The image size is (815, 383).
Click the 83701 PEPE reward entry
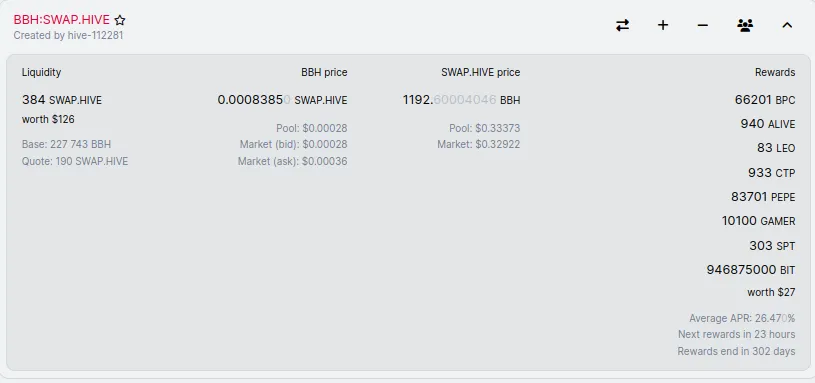coord(763,197)
